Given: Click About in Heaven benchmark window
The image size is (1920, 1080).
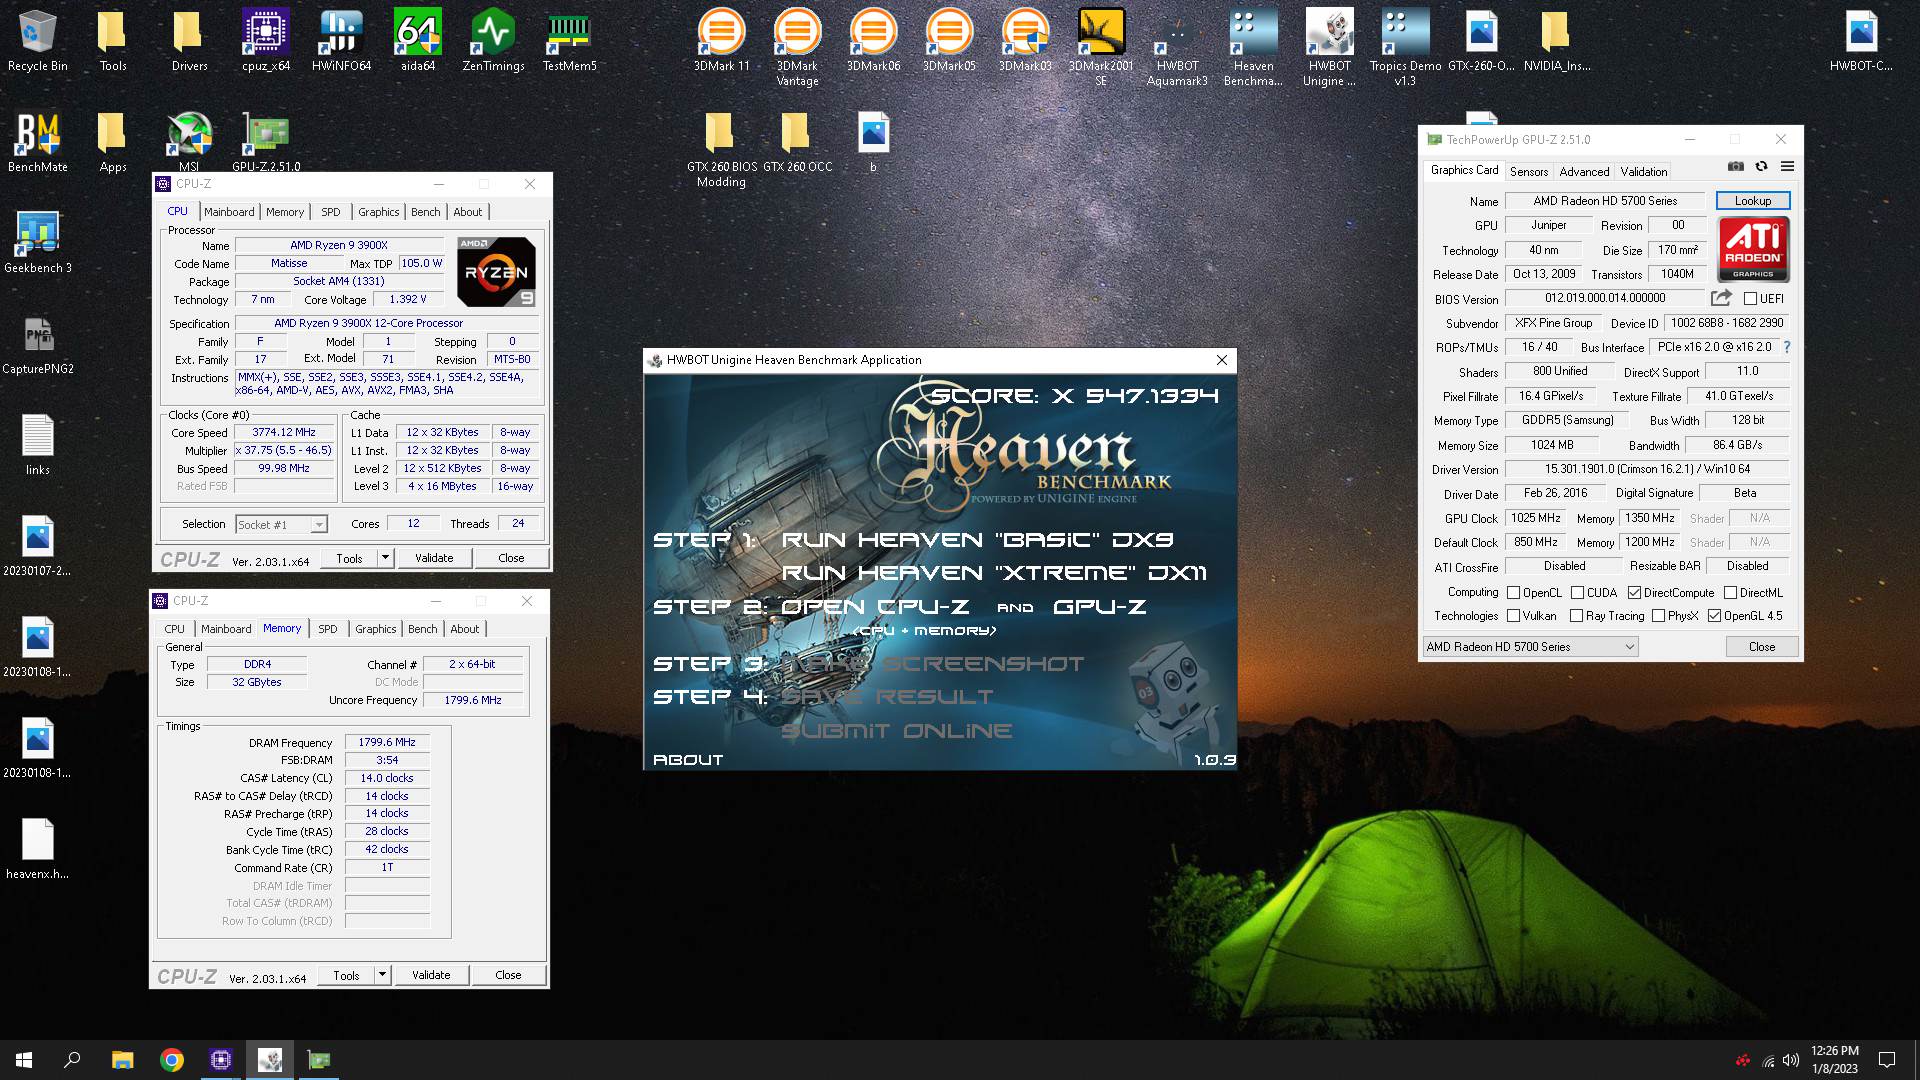Looking at the screenshot, I should 688,760.
